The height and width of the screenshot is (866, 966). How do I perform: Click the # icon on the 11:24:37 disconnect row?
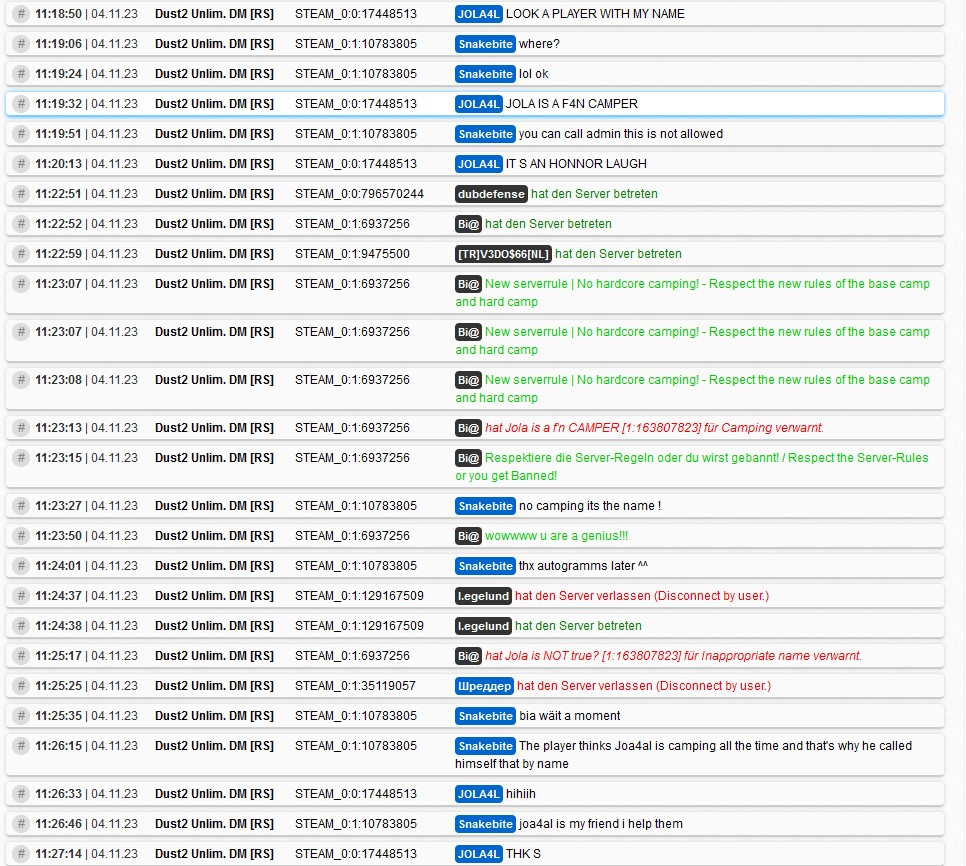(21, 596)
